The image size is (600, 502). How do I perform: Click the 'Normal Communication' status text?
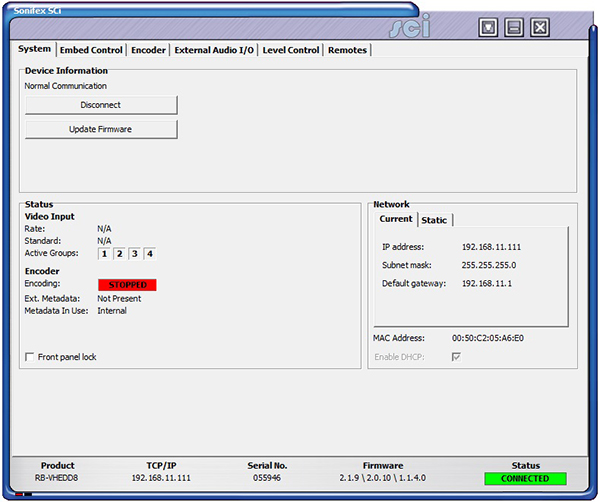65,86
